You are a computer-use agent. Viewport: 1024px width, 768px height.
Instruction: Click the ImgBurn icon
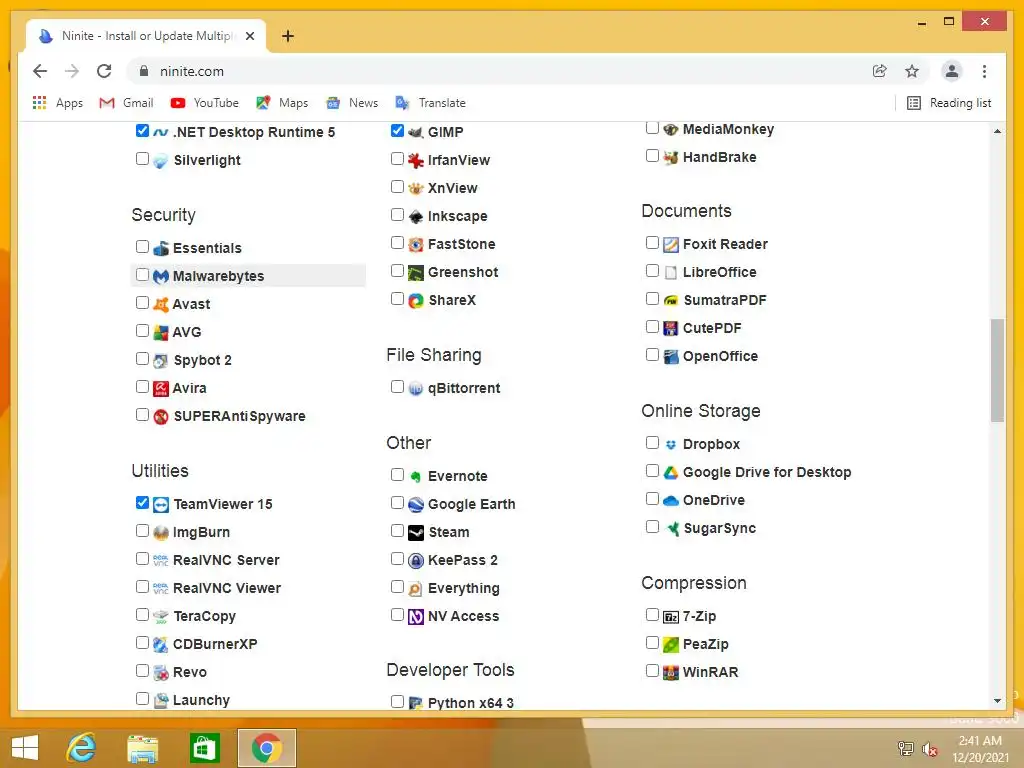click(x=161, y=533)
